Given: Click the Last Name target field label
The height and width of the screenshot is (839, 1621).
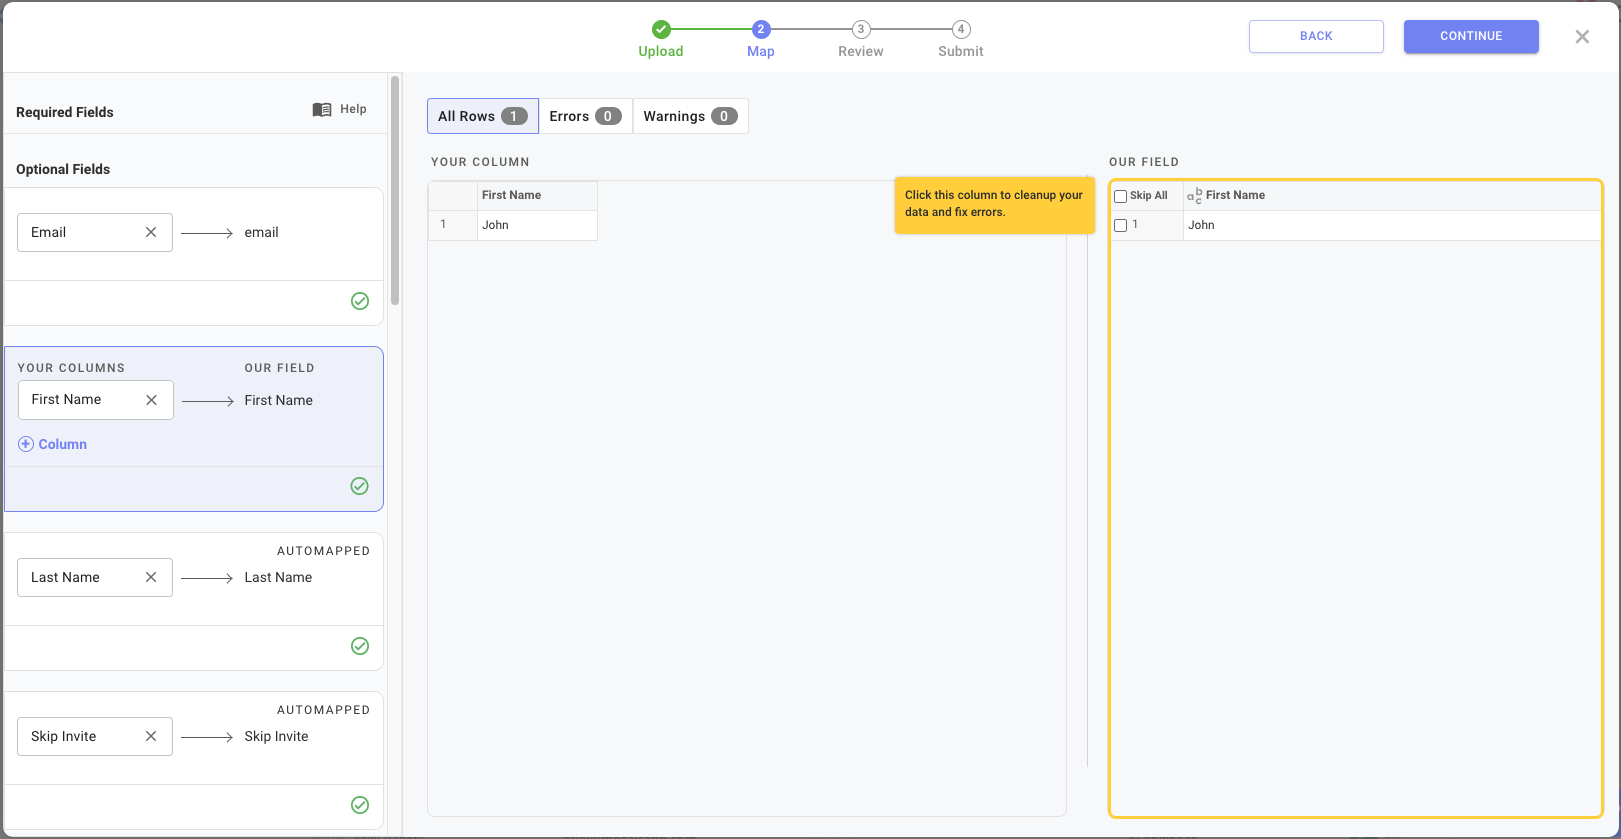Looking at the screenshot, I should (x=278, y=577).
